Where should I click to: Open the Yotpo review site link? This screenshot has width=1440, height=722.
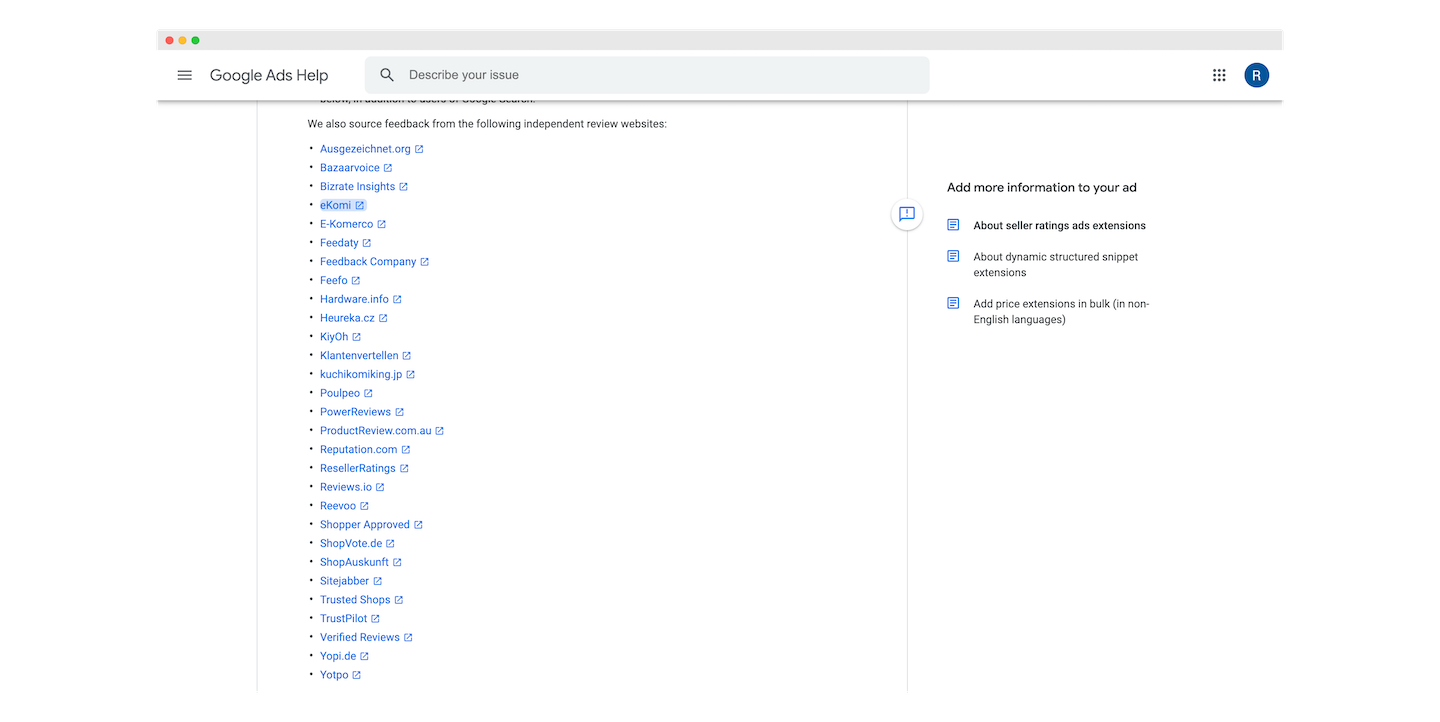tap(334, 675)
